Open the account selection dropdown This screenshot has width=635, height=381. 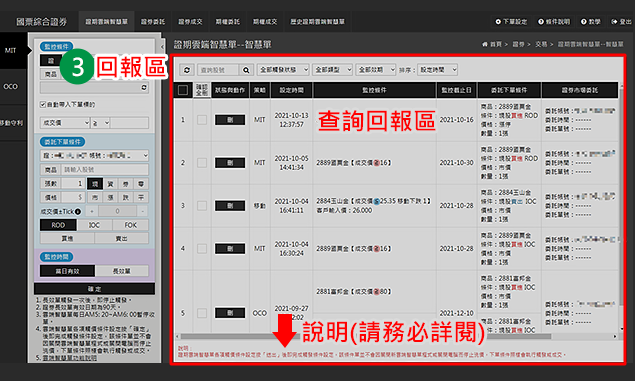pos(94,155)
